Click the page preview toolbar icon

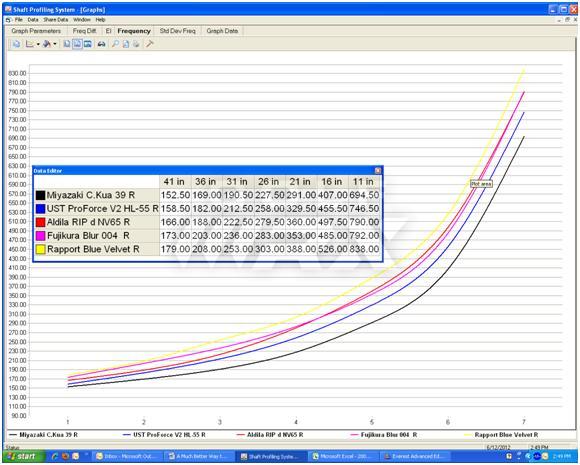[126, 44]
